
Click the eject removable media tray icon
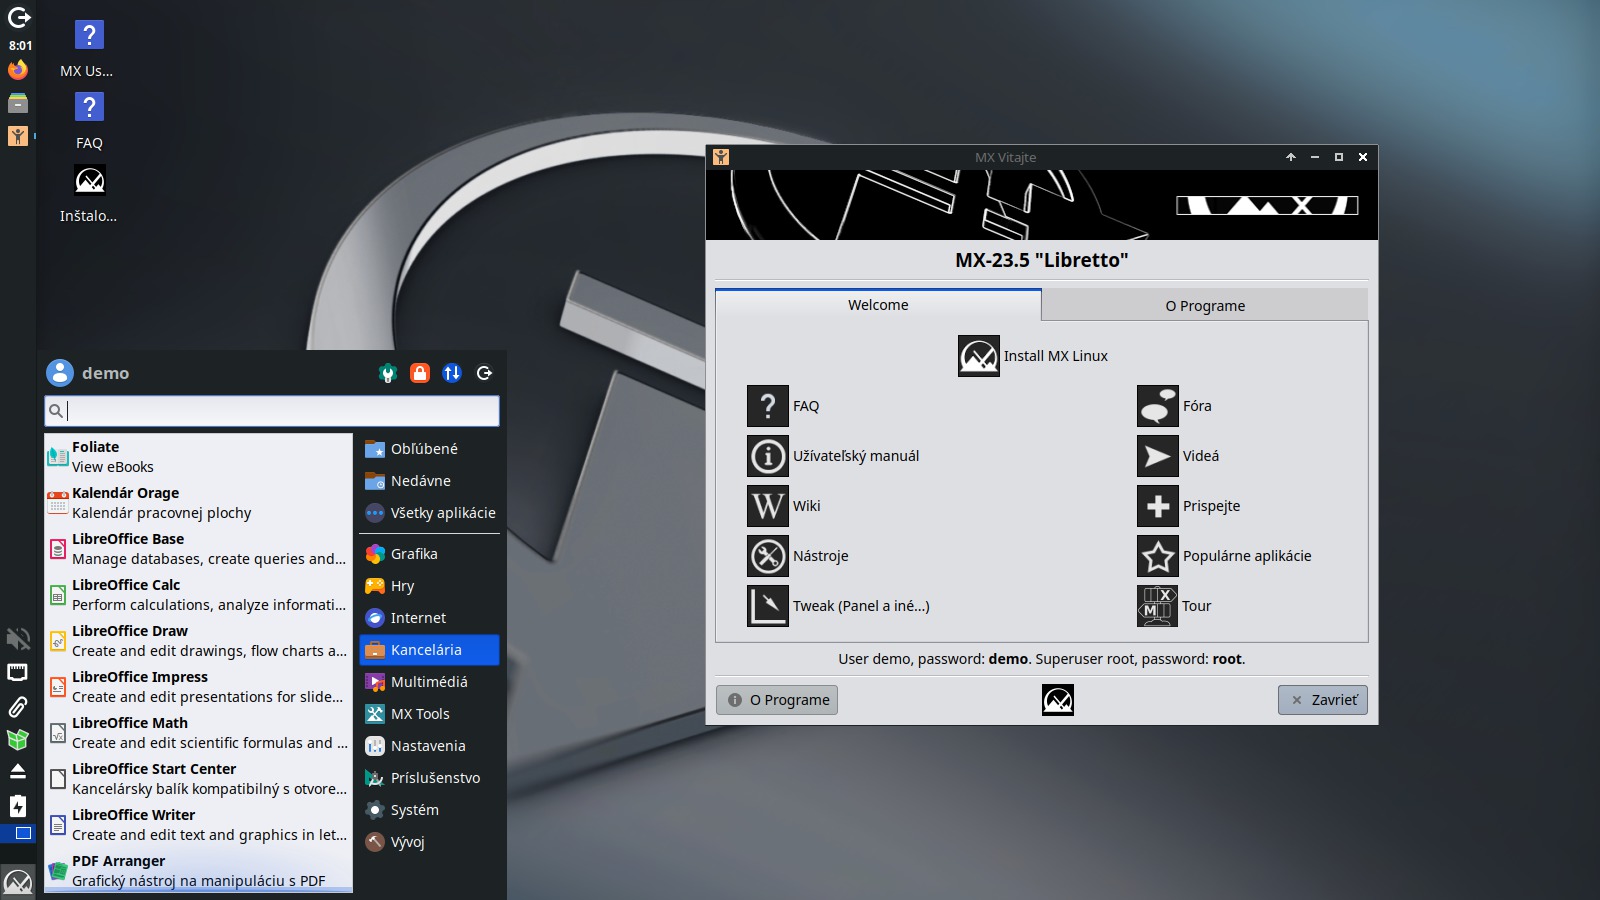coord(18,771)
